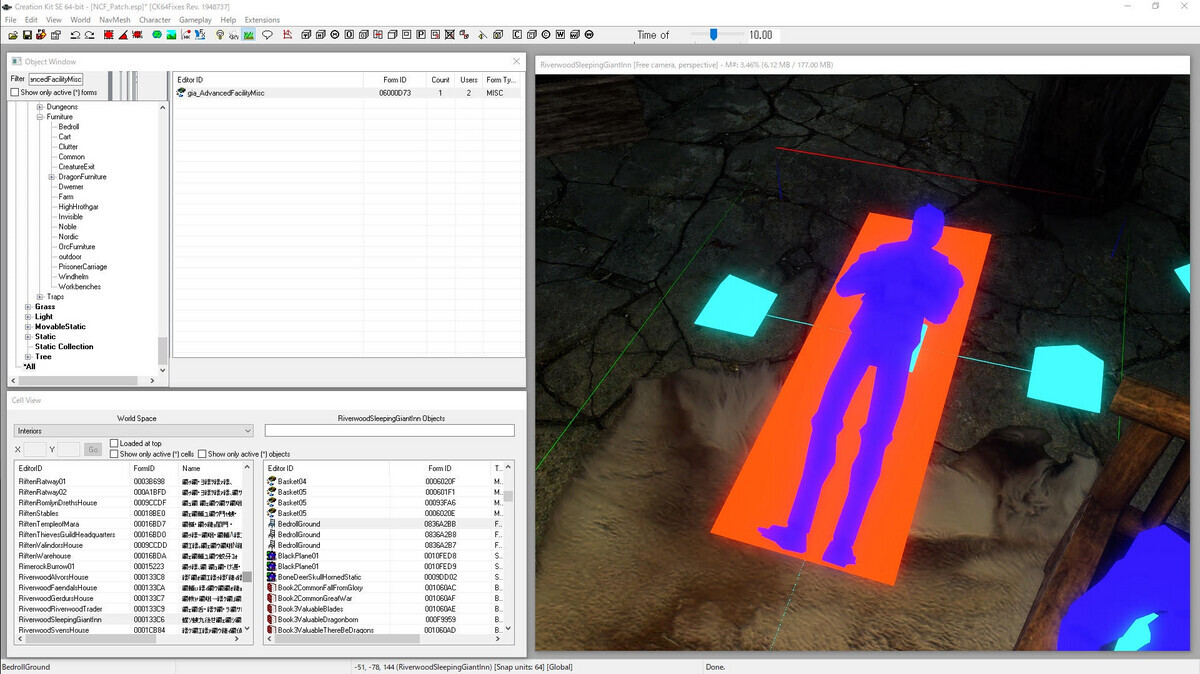Click the landscape editing toolbar icon

172,35
